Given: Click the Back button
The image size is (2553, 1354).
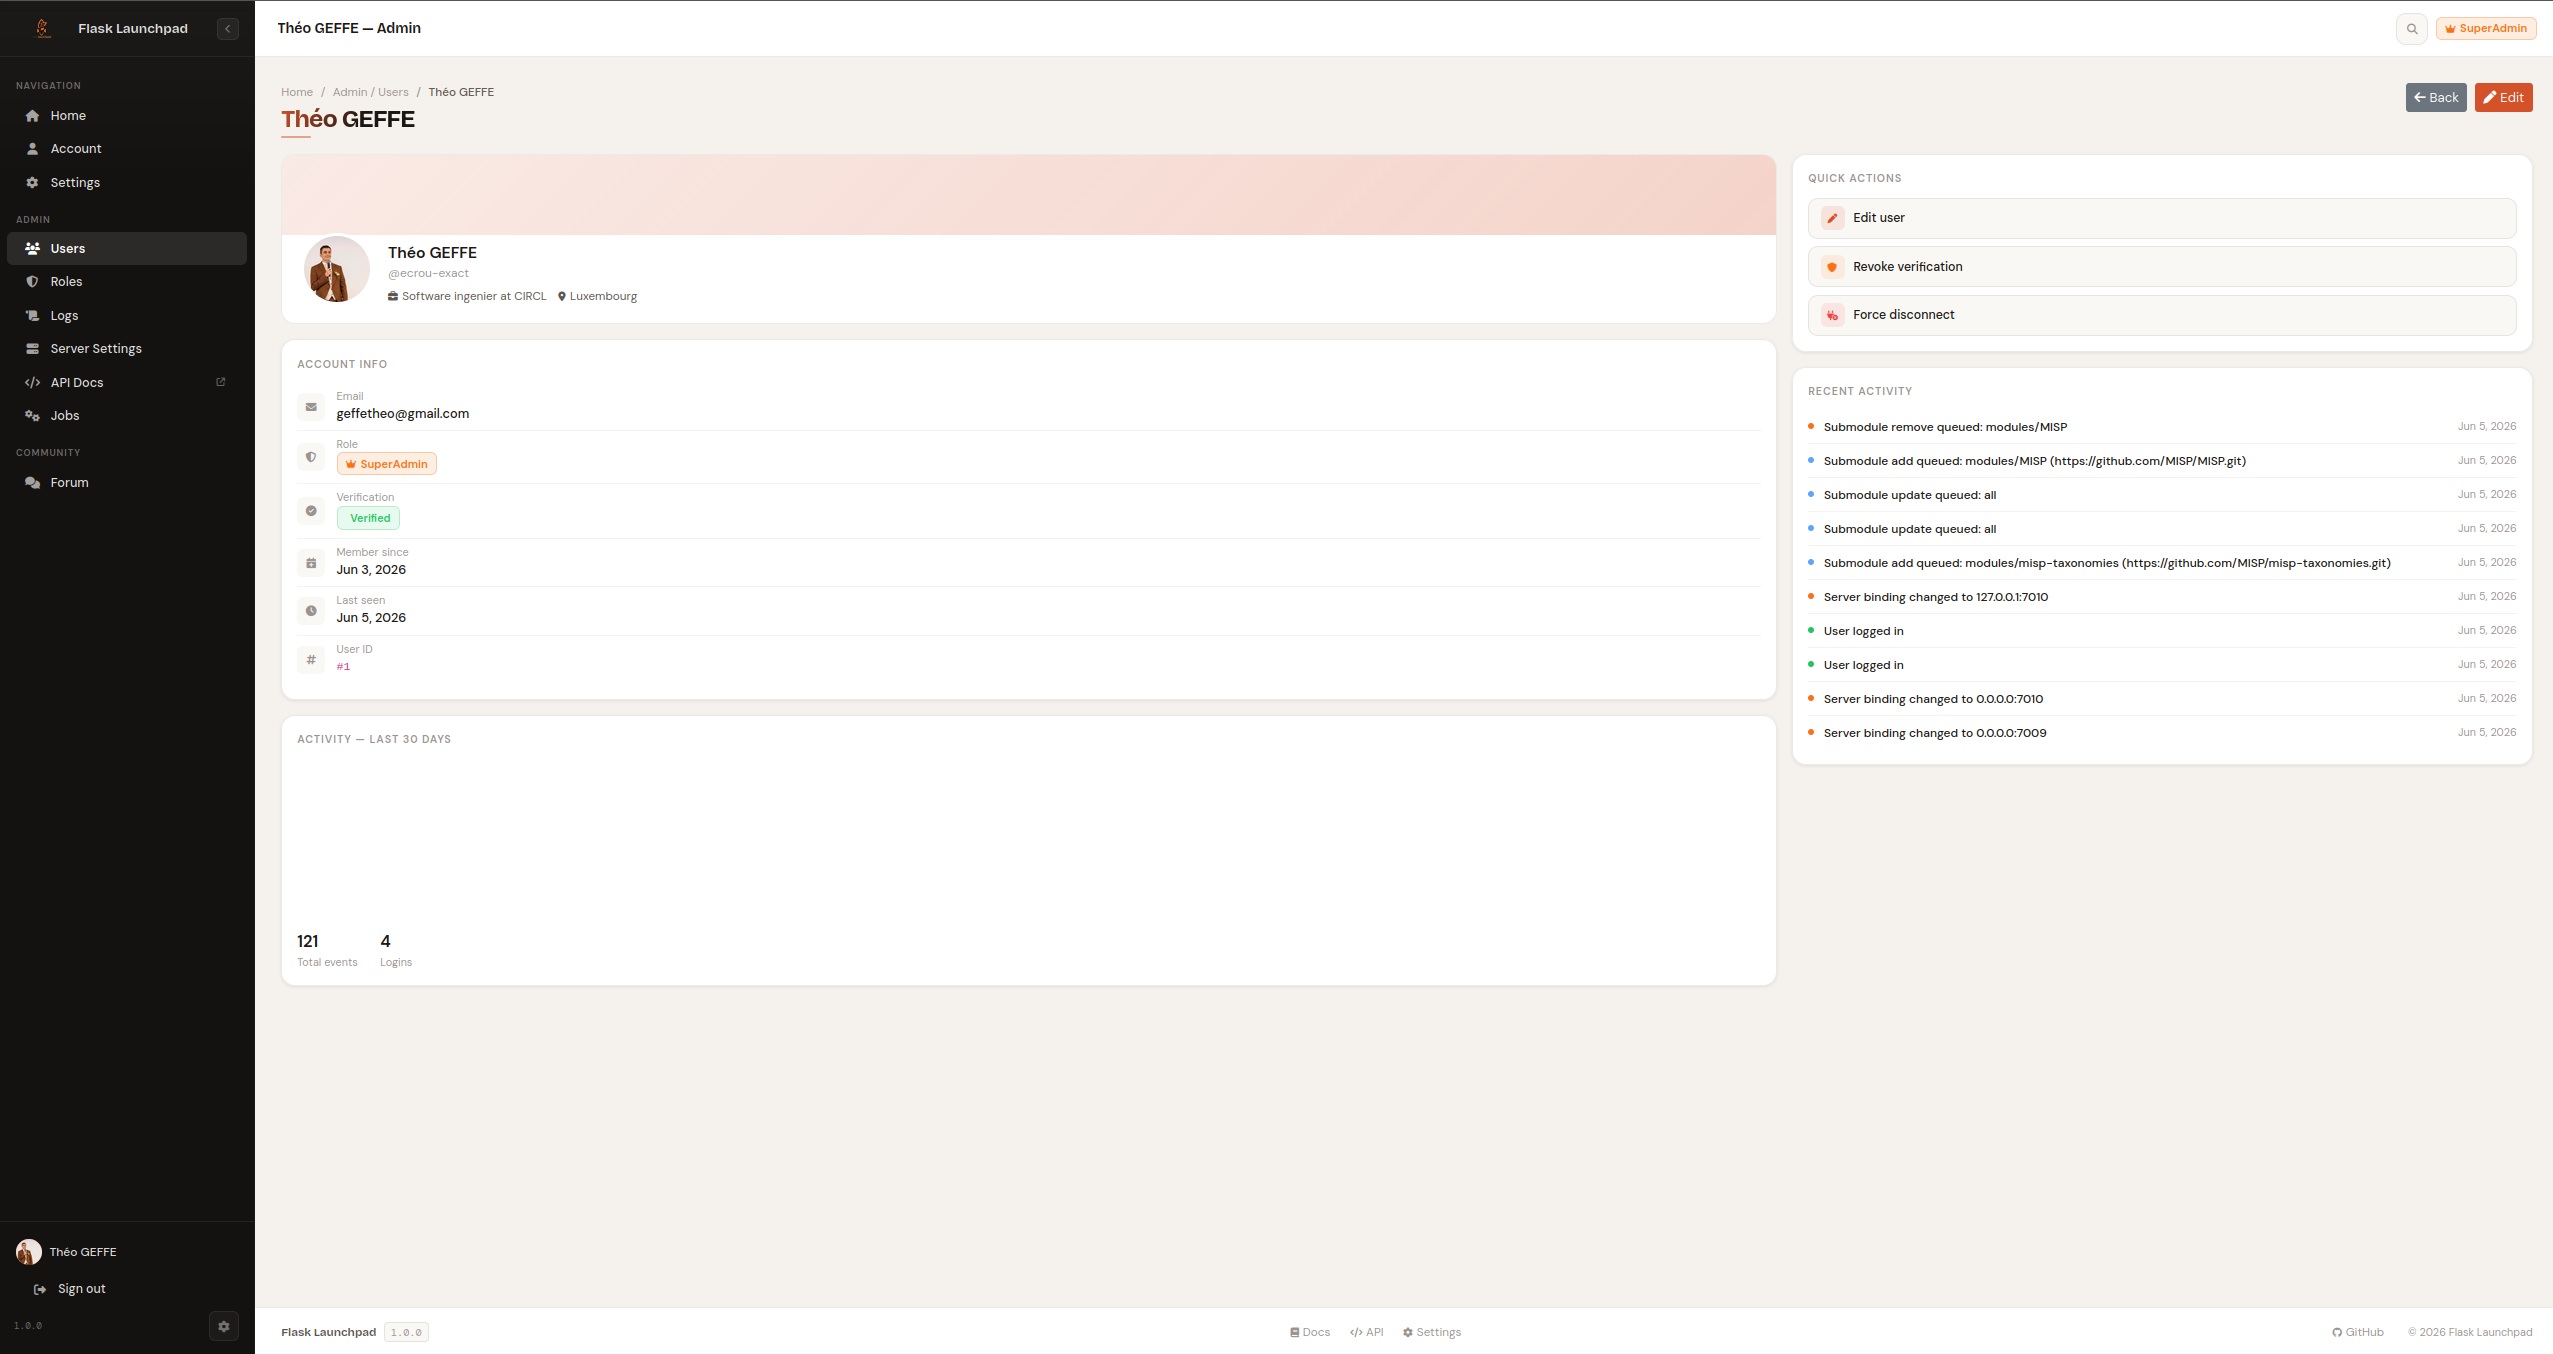Looking at the screenshot, I should click(2436, 98).
